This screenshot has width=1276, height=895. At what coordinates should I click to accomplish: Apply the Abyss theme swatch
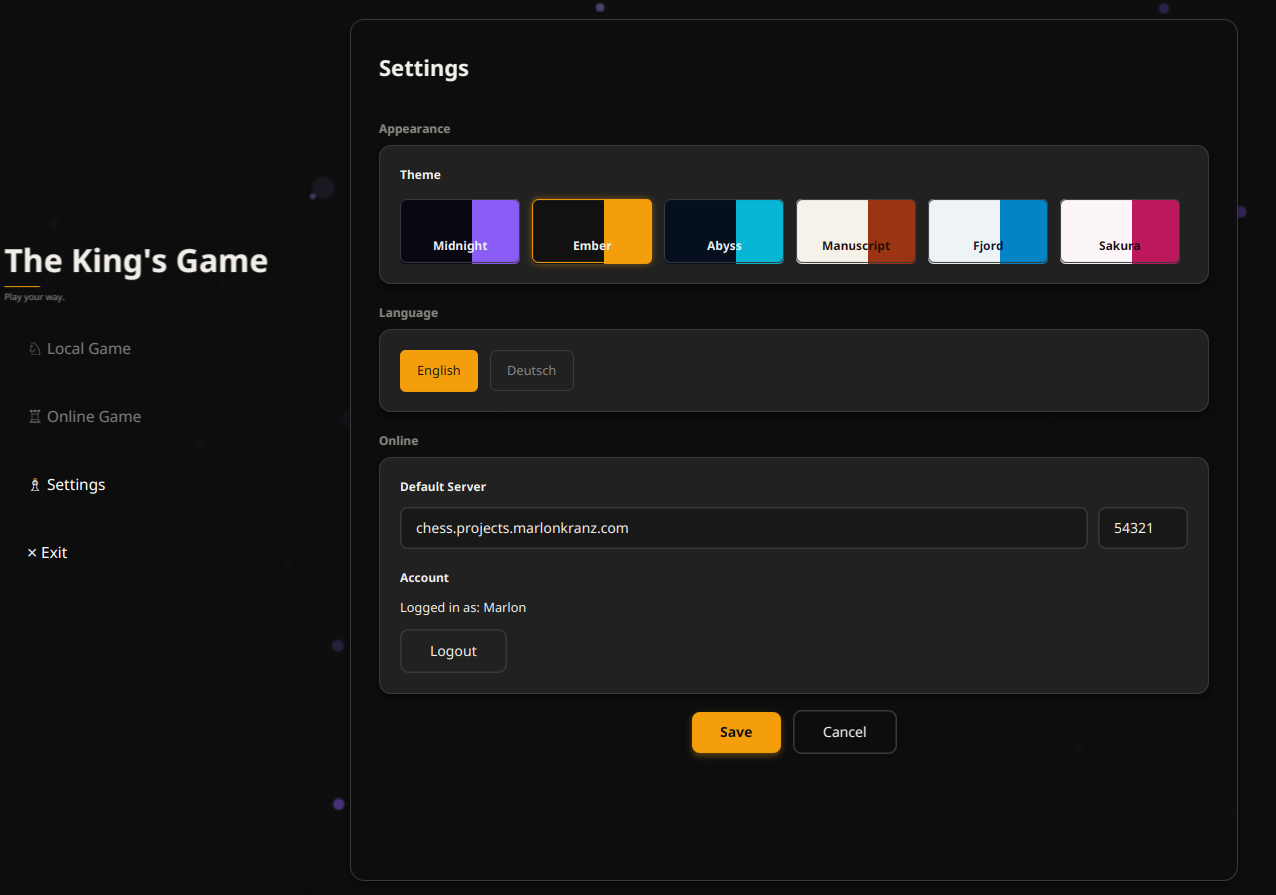724,231
